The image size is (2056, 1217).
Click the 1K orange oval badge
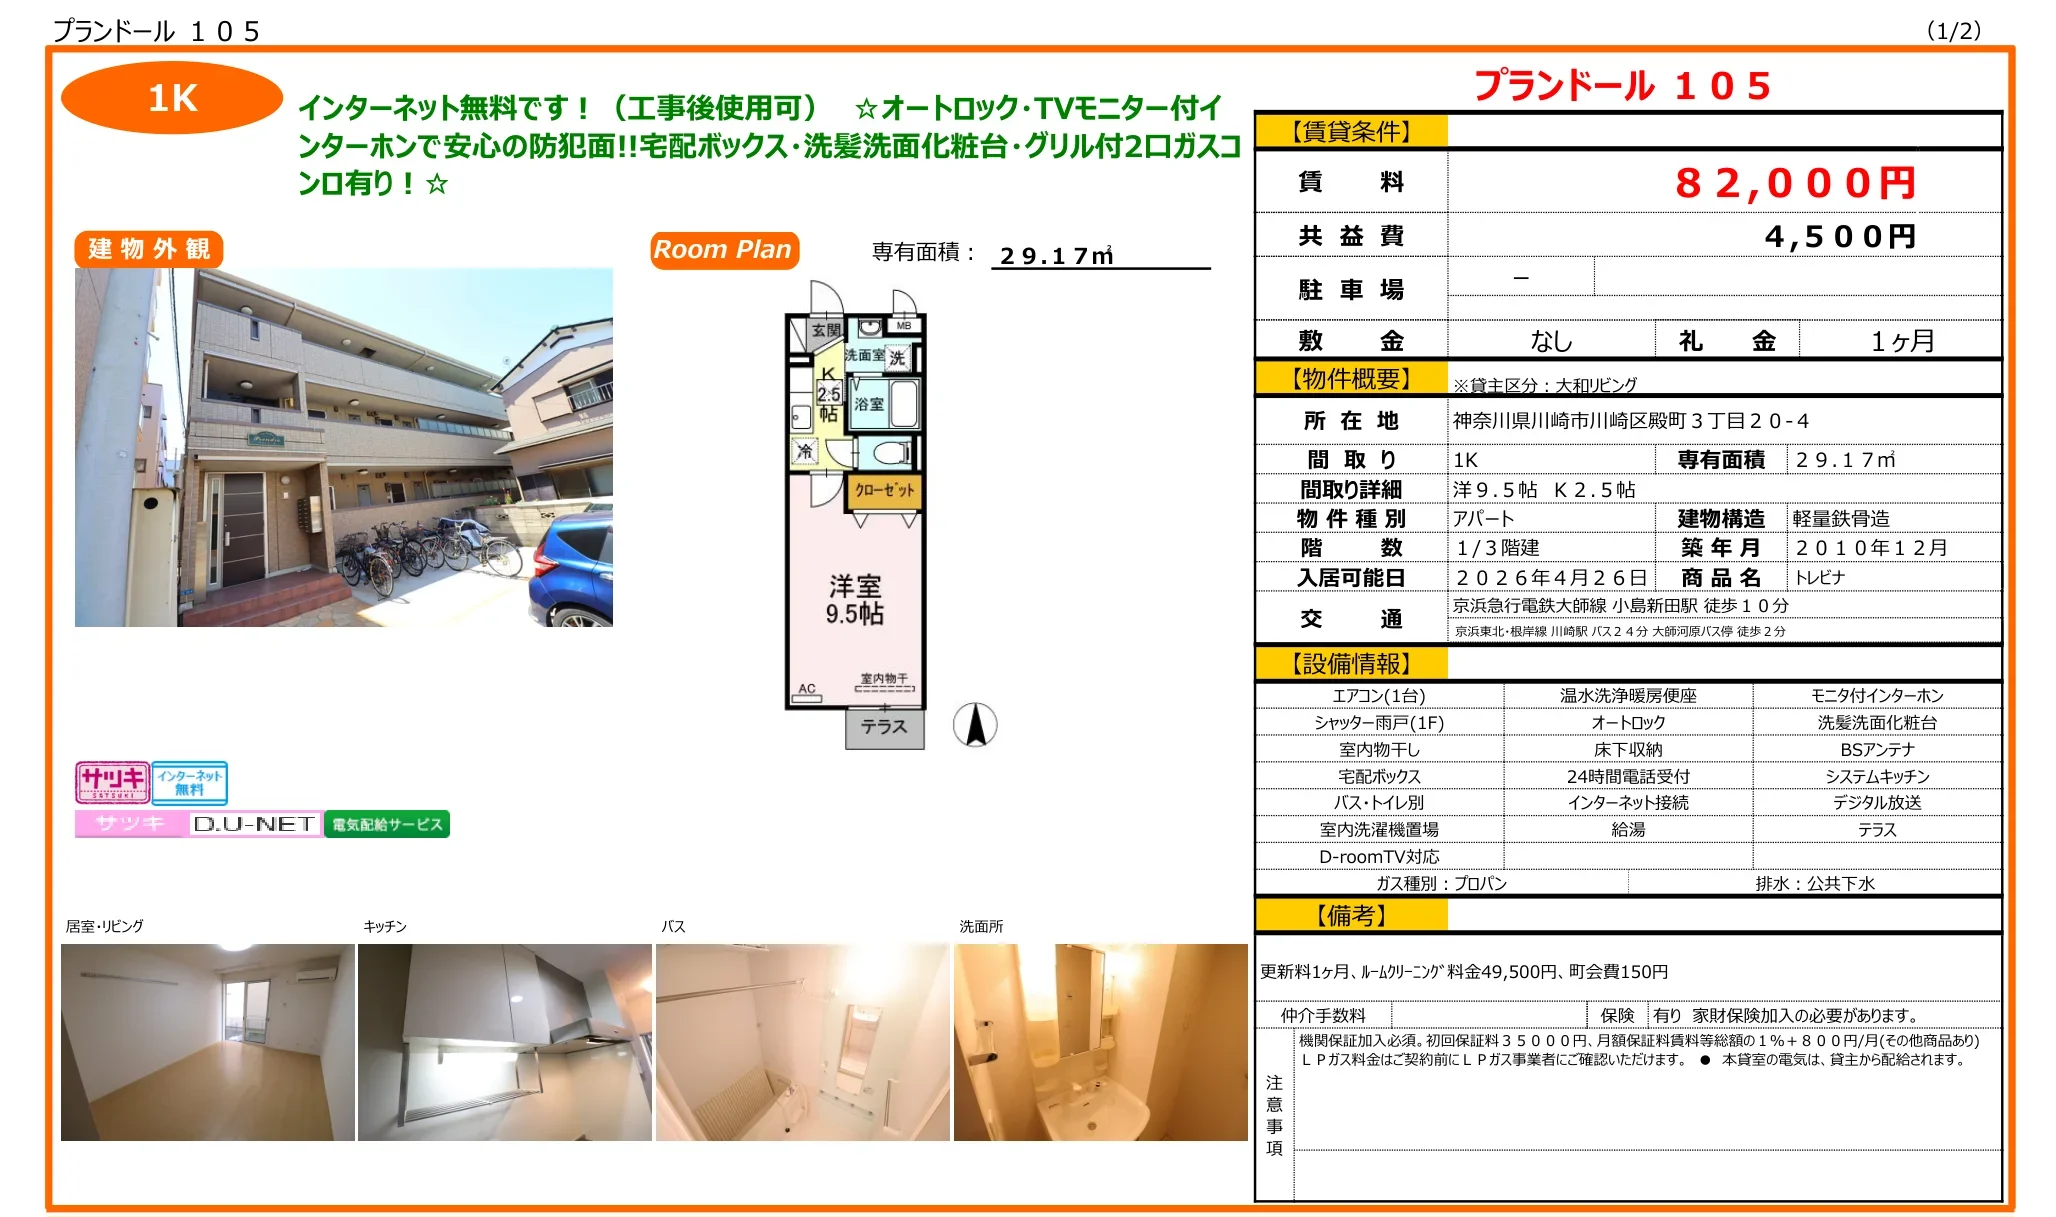pyautogui.click(x=172, y=98)
